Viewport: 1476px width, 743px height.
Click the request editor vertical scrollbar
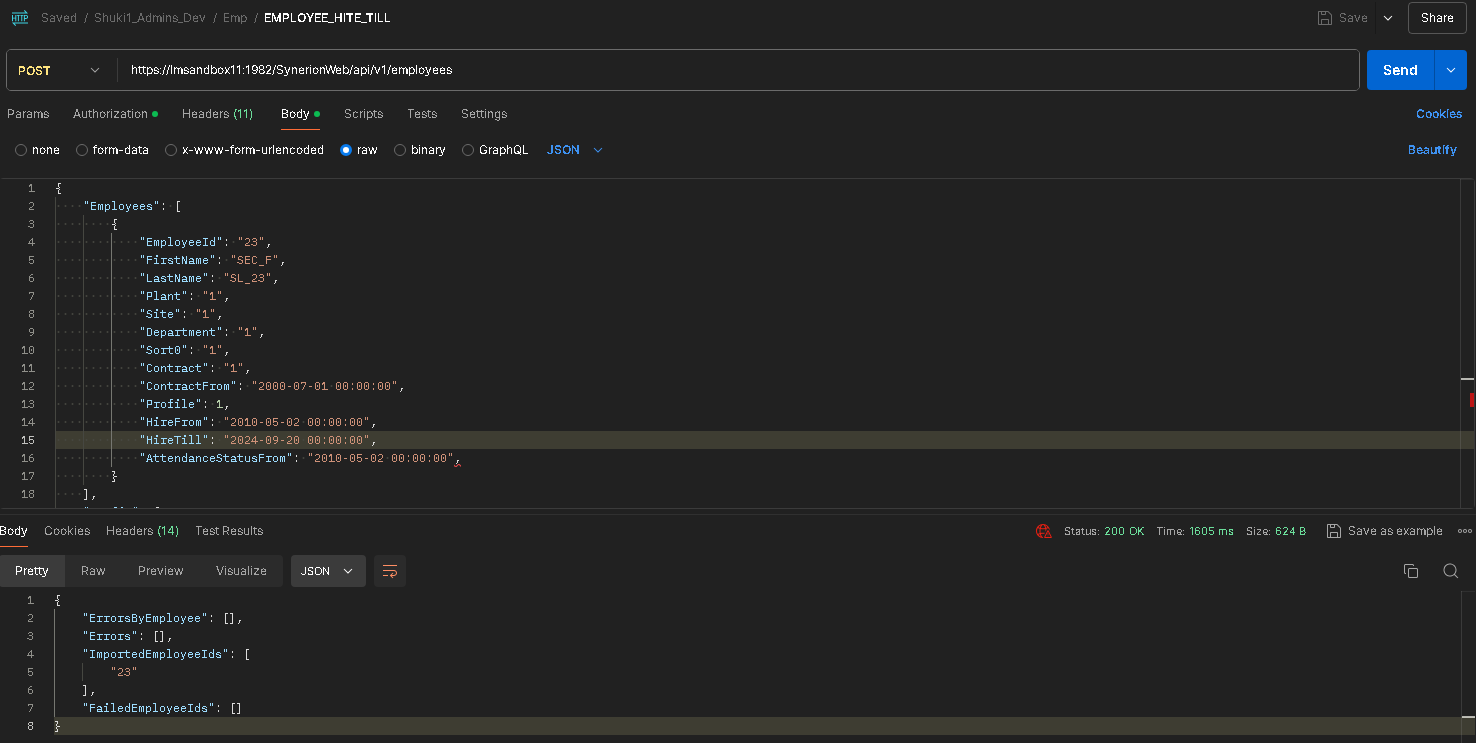click(x=1467, y=344)
